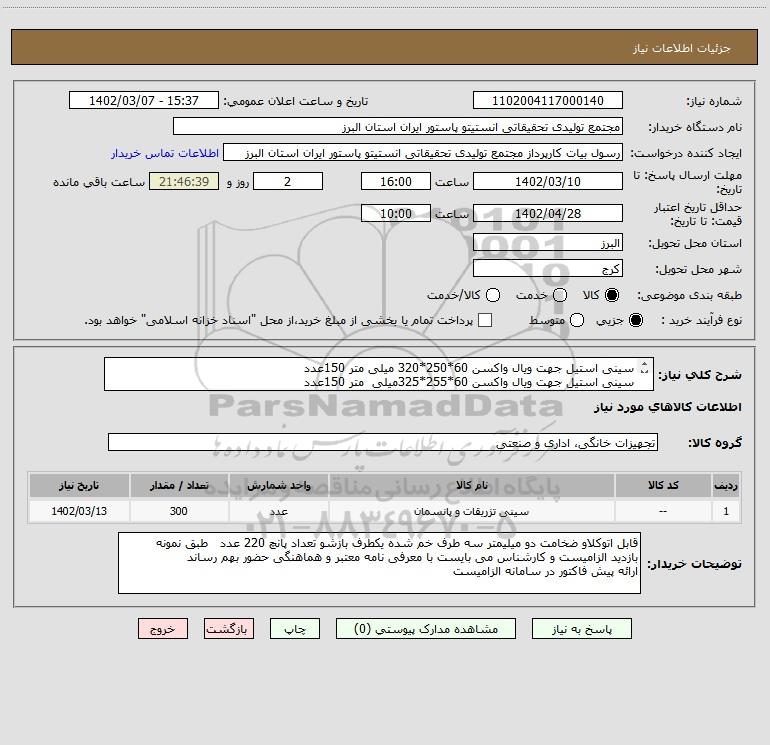The height and width of the screenshot is (745, 770).
Task: Click the نوع فرآیند خرید label
Action: point(701,320)
